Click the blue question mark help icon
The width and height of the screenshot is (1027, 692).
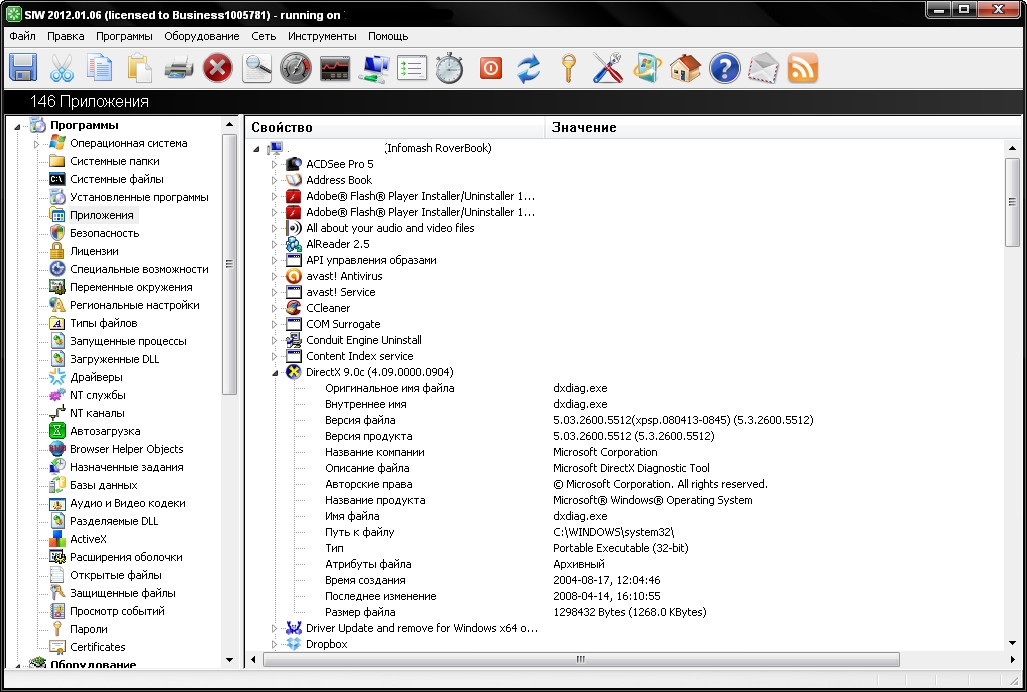point(724,68)
